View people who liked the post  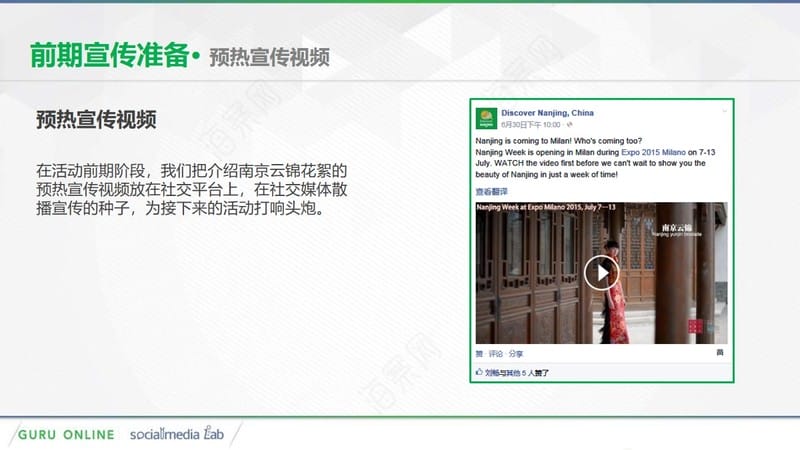[517, 373]
